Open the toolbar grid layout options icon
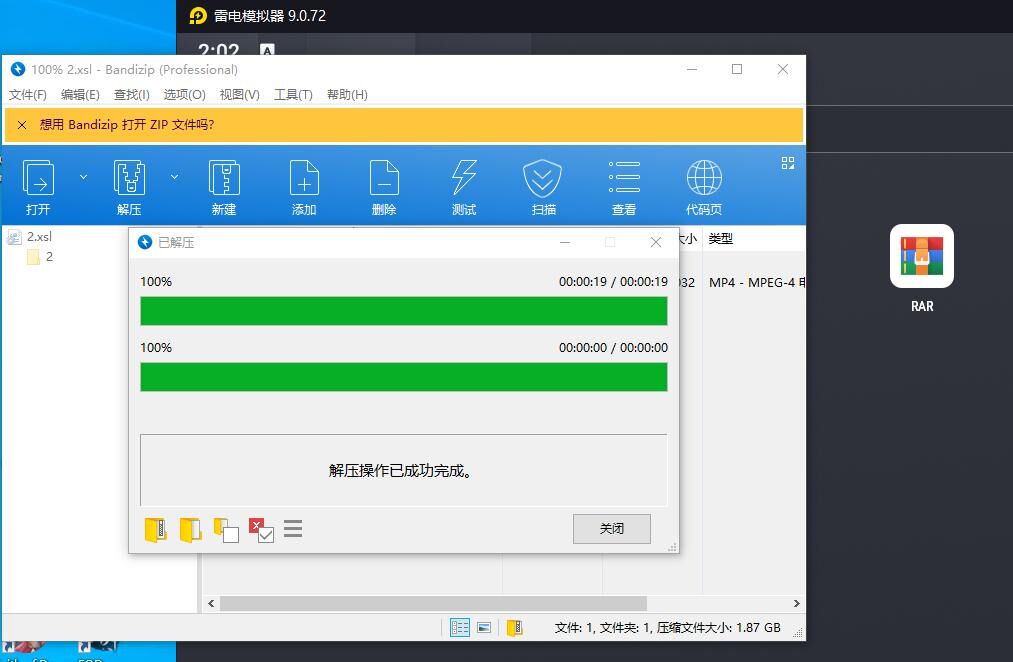The height and width of the screenshot is (662, 1013). click(788, 163)
